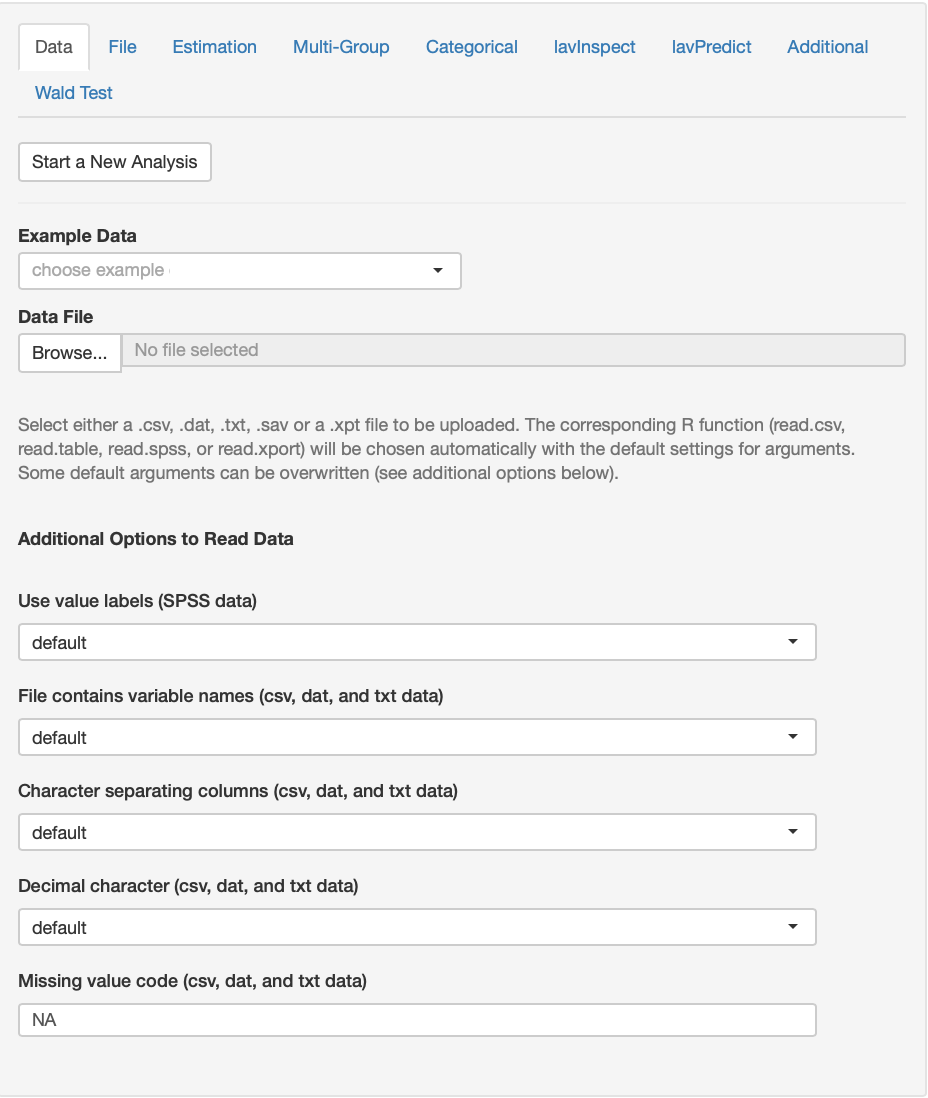Click the Missing value code field
This screenshot has width=928, height=1098.
click(x=417, y=1021)
